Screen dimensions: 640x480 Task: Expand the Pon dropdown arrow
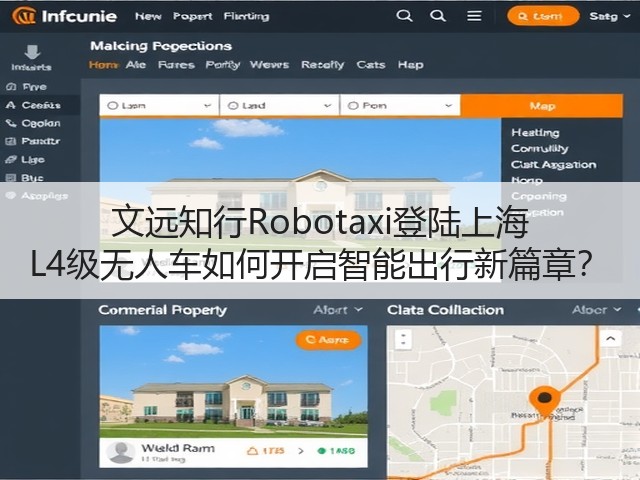(x=448, y=106)
